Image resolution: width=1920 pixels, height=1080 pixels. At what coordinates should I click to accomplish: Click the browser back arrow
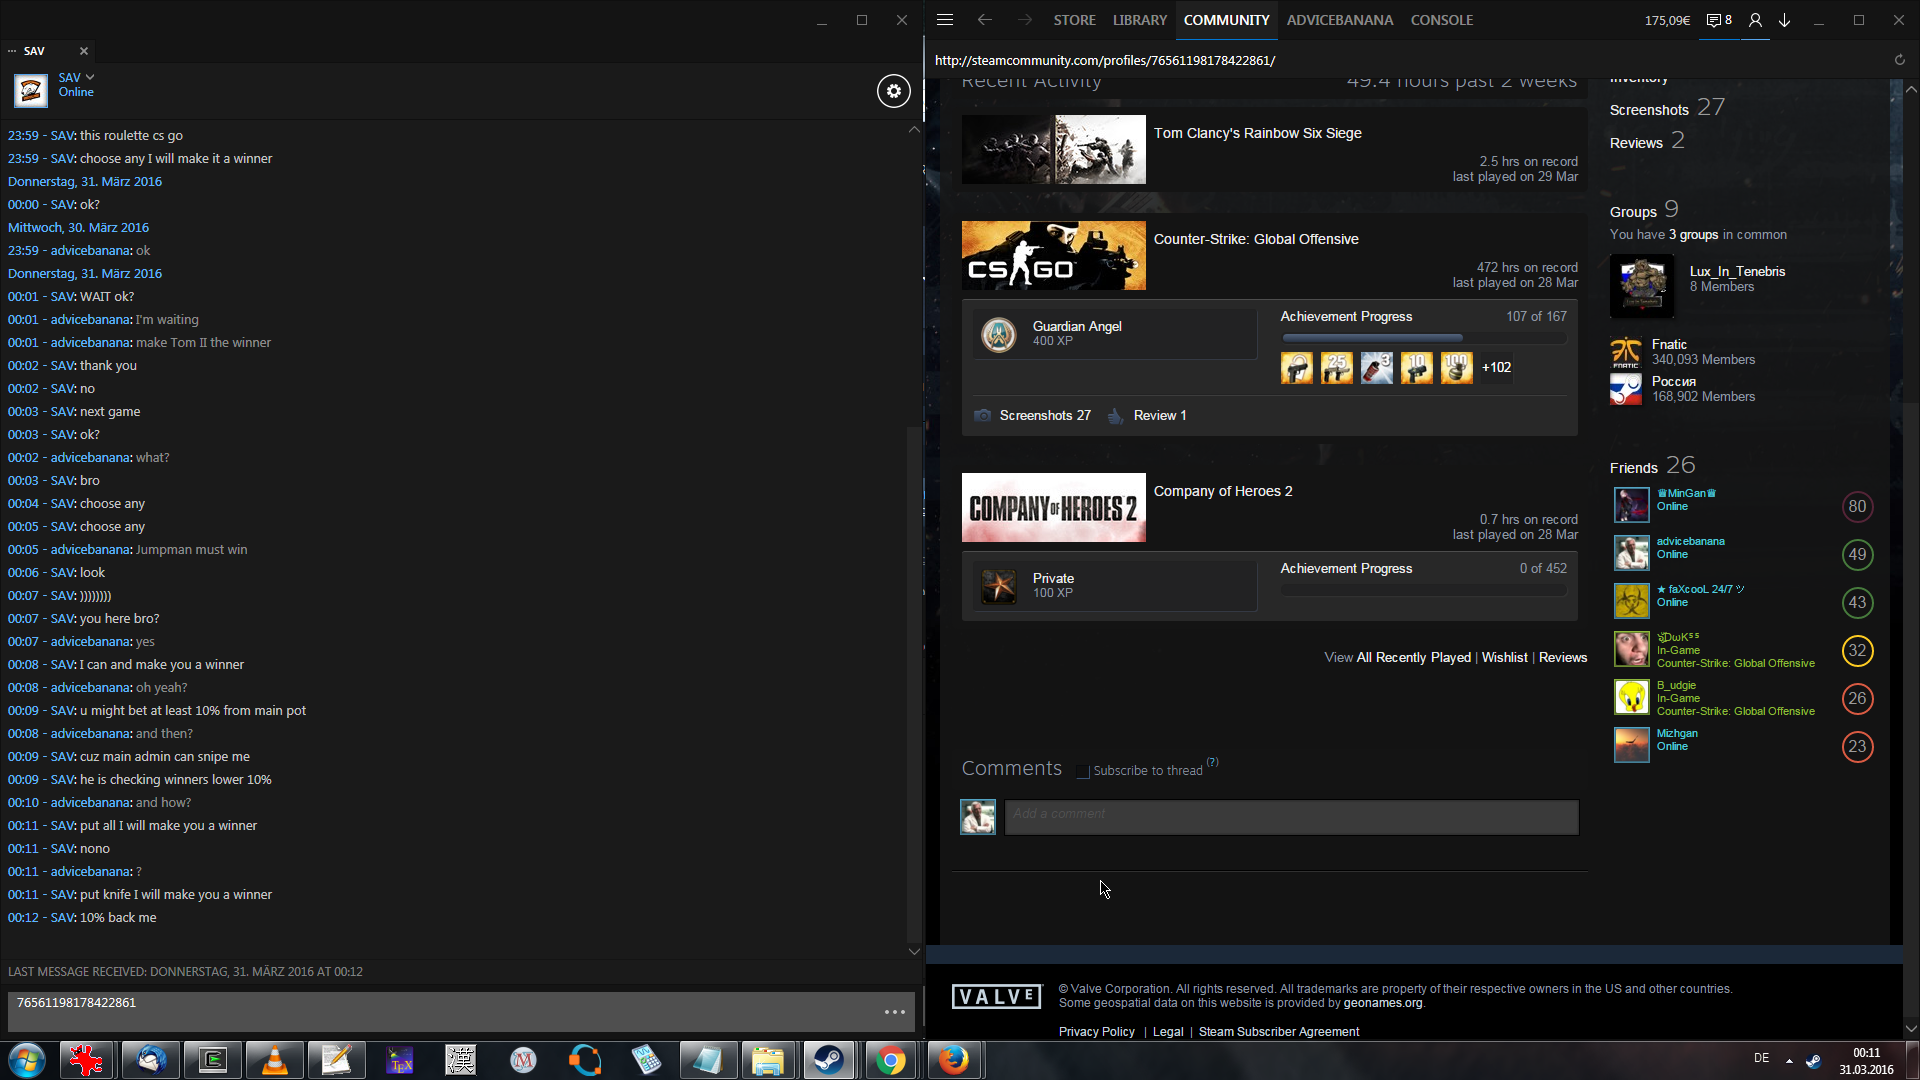tap(985, 20)
